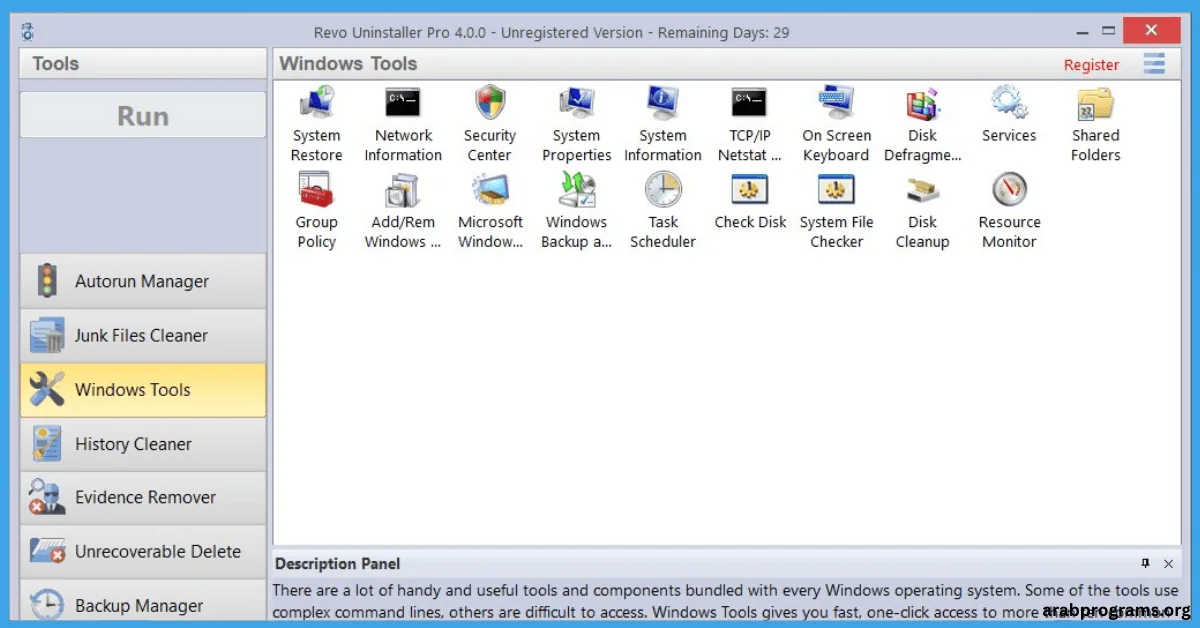The width and height of the screenshot is (1200, 628).
Task: Open Windows Backup and Restore tool
Action: pyautogui.click(x=577, y=211)
